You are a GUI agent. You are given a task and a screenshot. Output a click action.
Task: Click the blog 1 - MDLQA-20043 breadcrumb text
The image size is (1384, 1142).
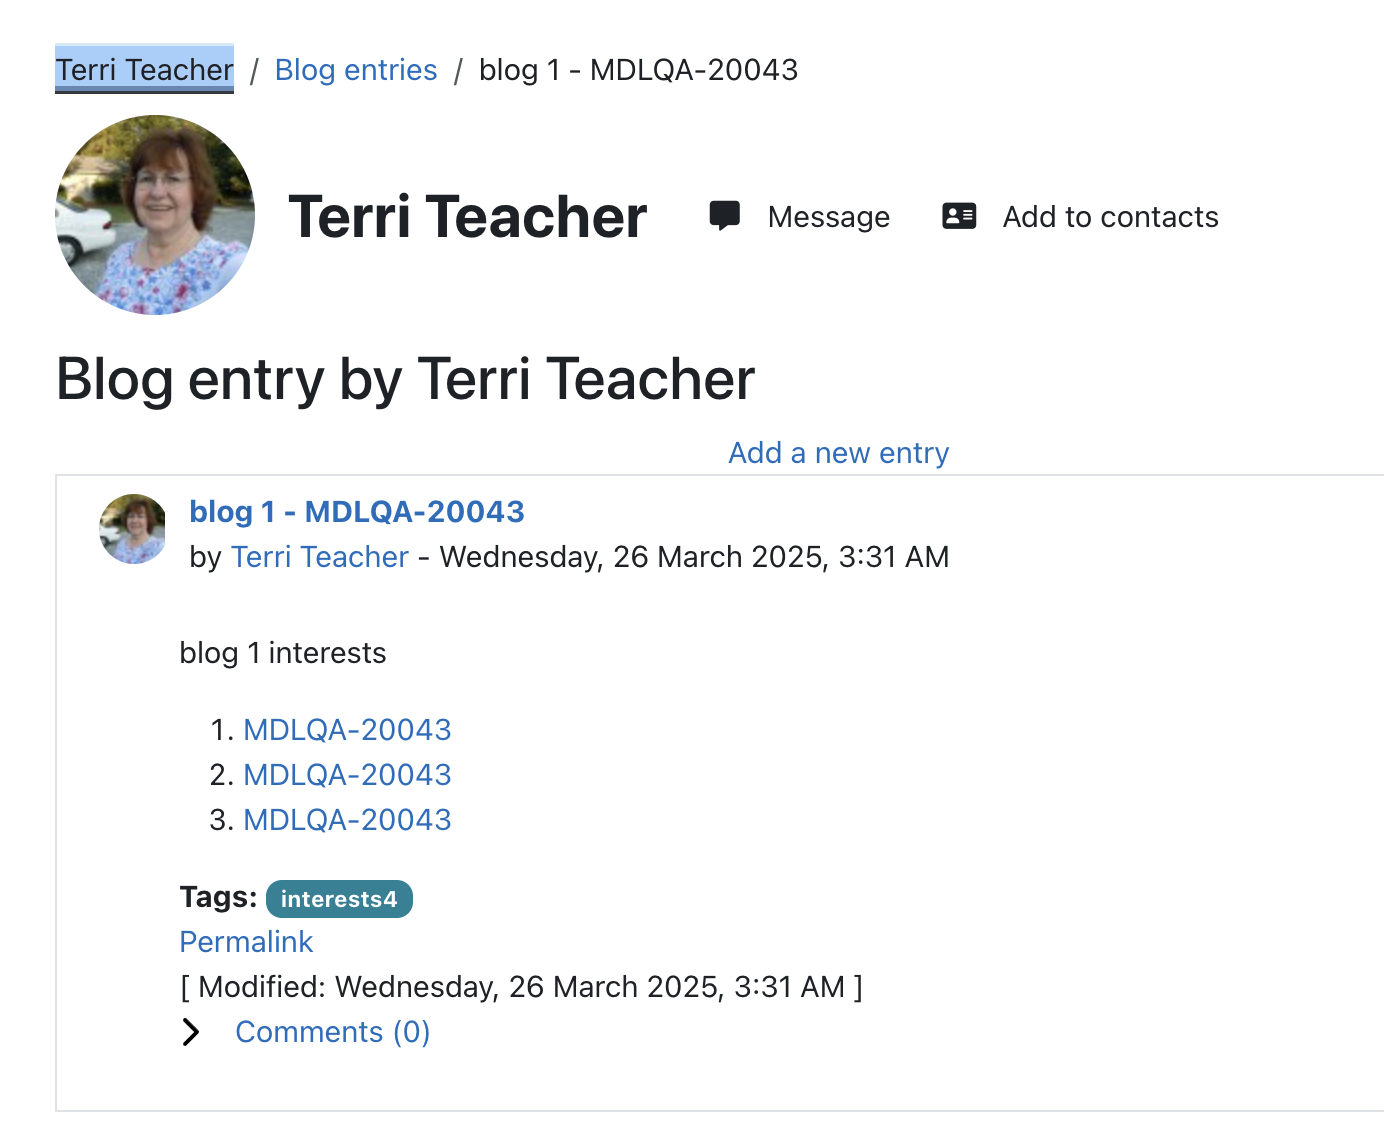[639, 70]
